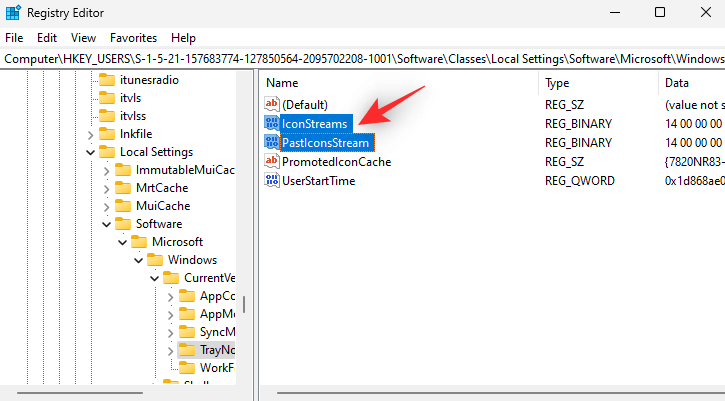Screen dimensions: 725x401
Task: Maximize the Registry Editor window
Action: (x=660, y=12)
